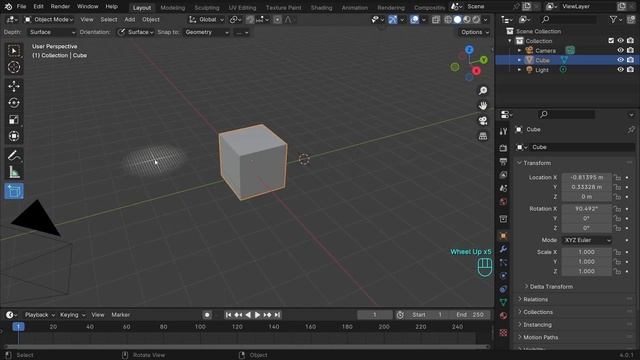Open the Keying popover
Viewport: 640px width, 360px height.
click(73, 315)
